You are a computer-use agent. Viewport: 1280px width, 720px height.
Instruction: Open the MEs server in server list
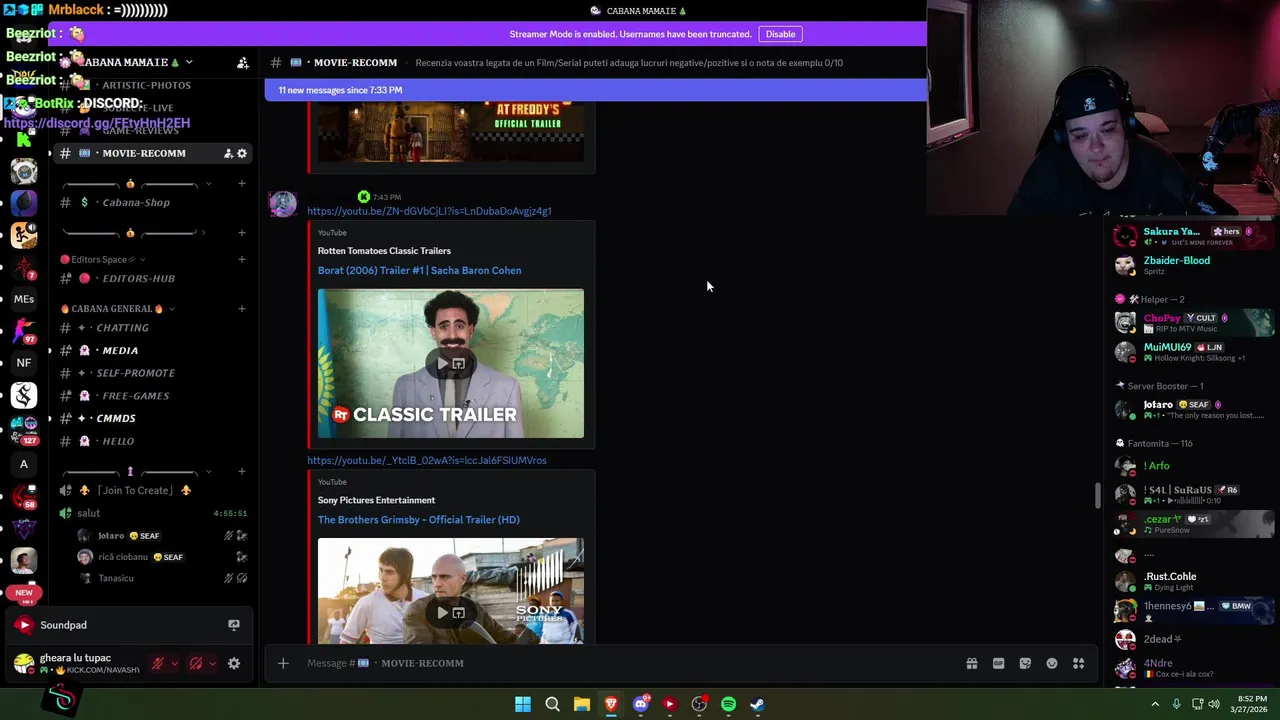pos(24,299)
